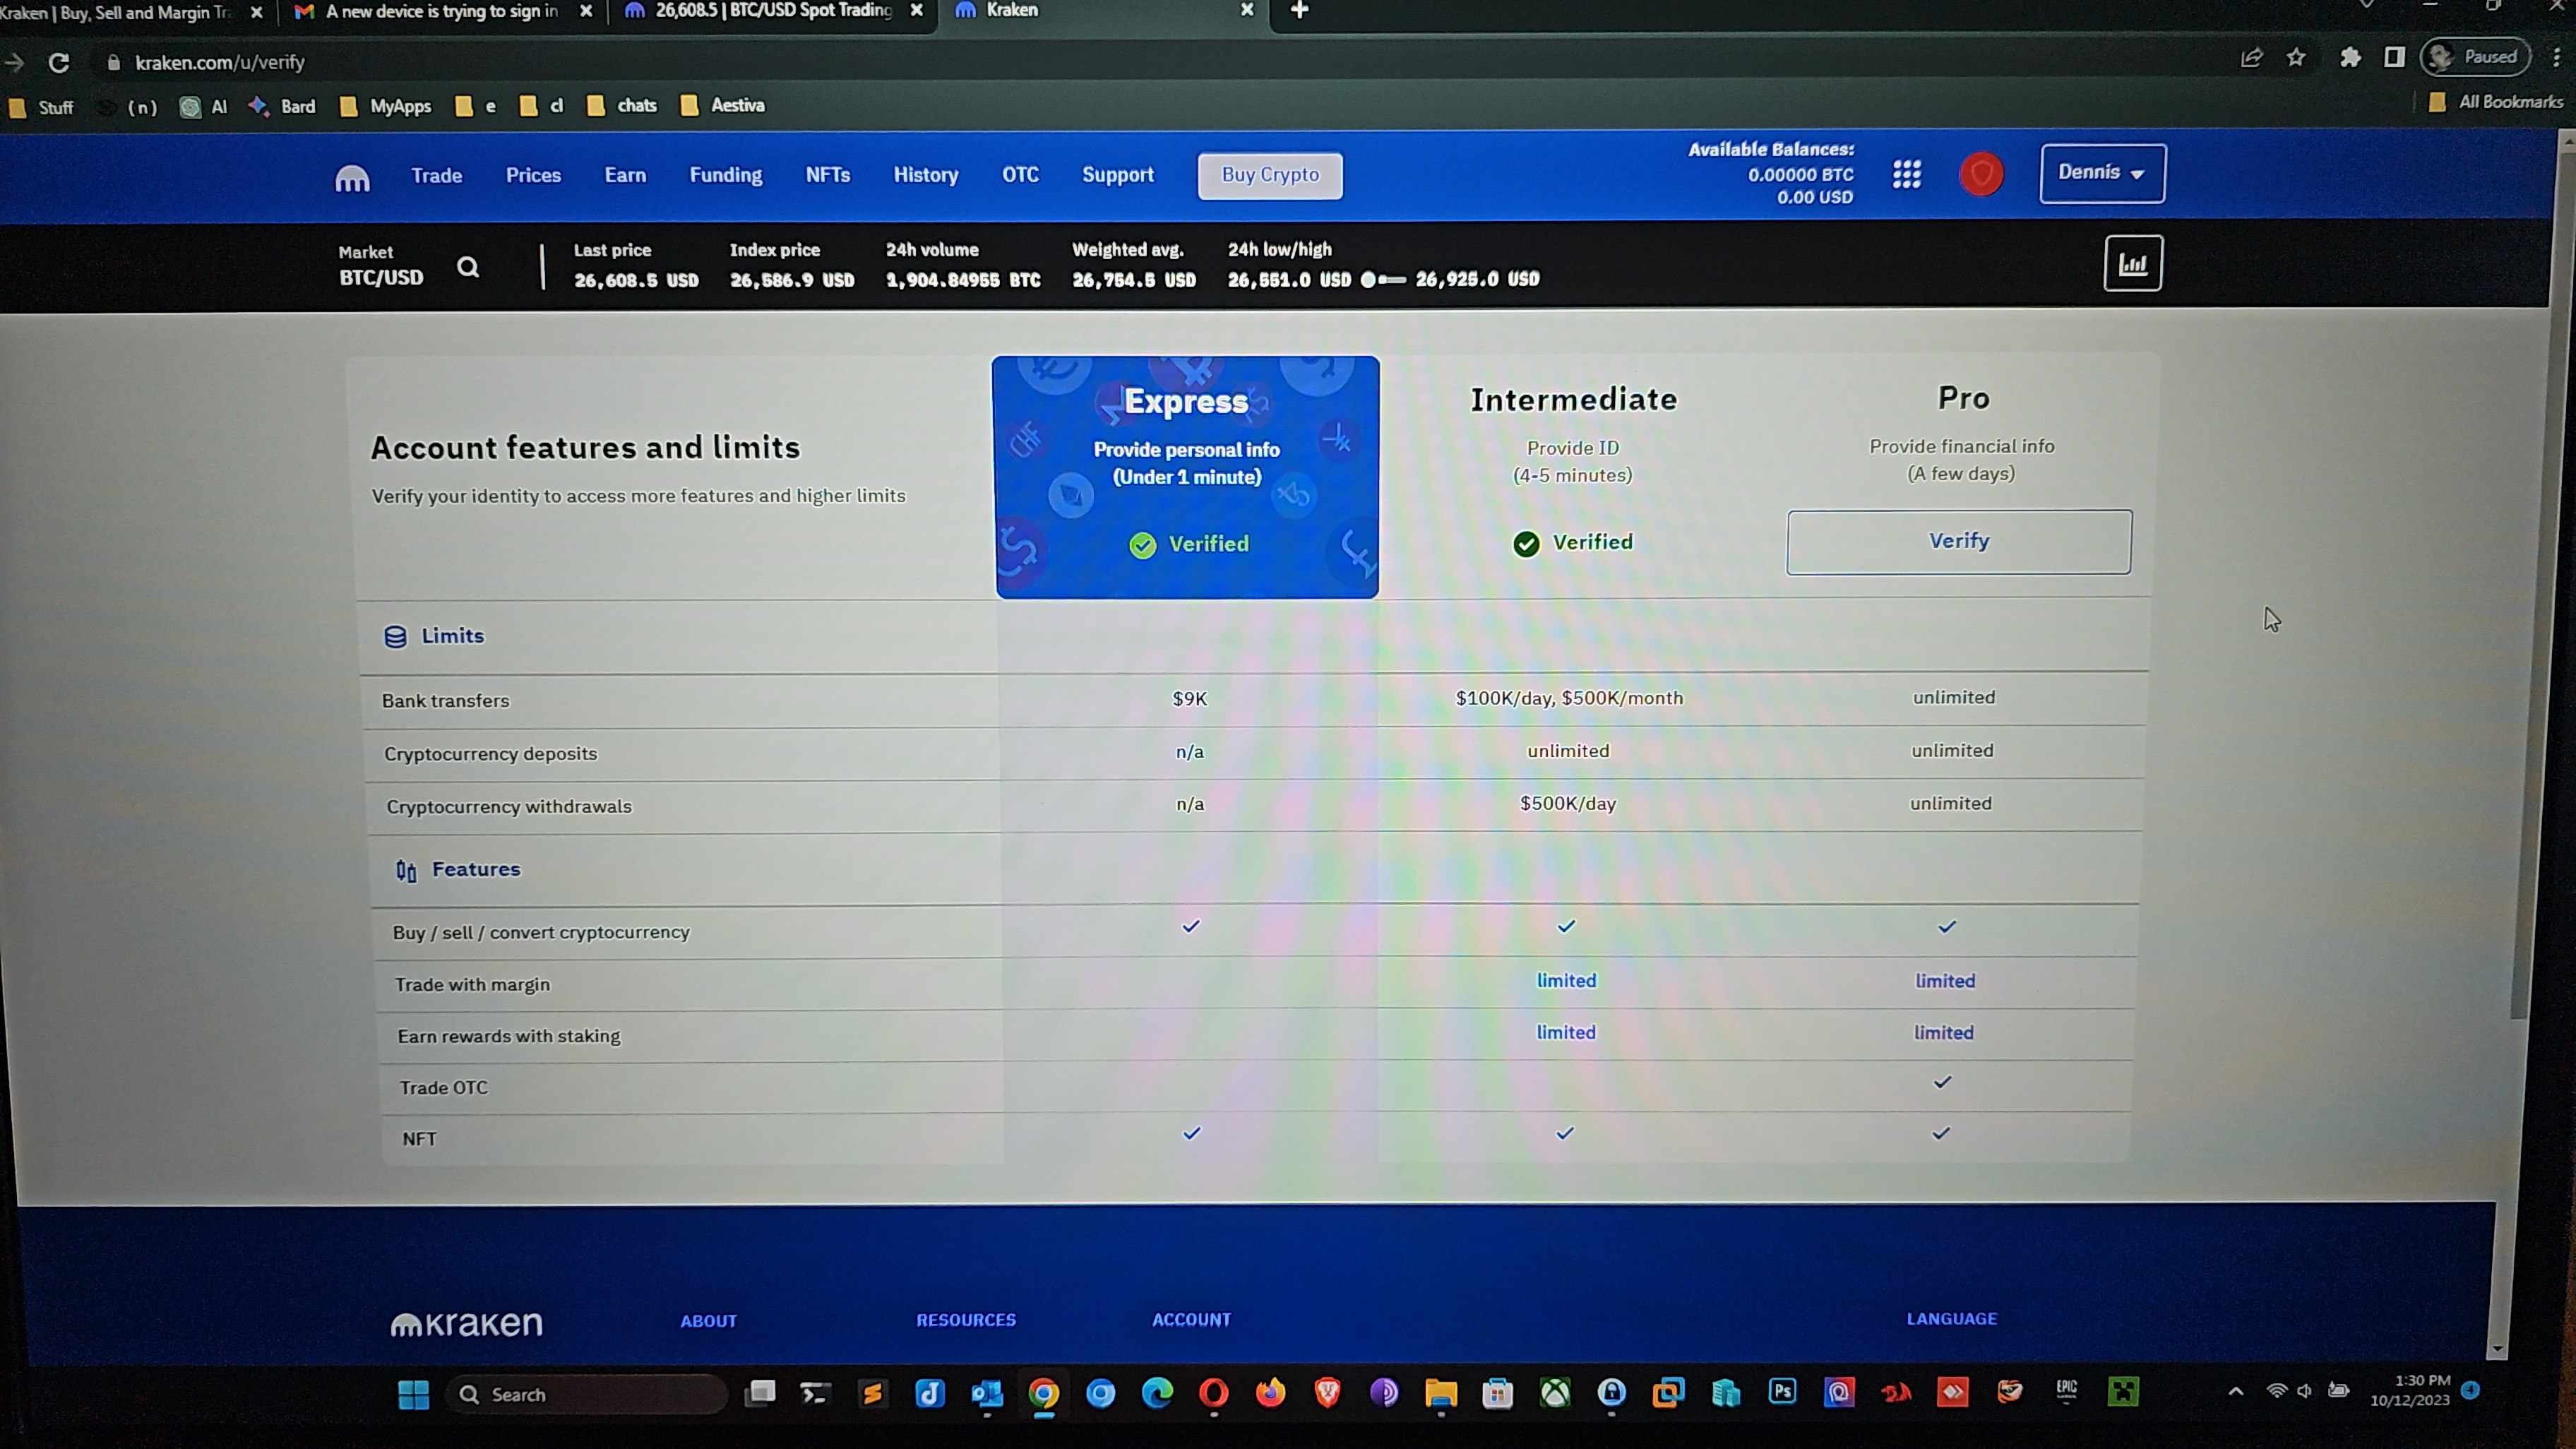
Task: Click the market search magnifier icon
Action: point(468,267)
